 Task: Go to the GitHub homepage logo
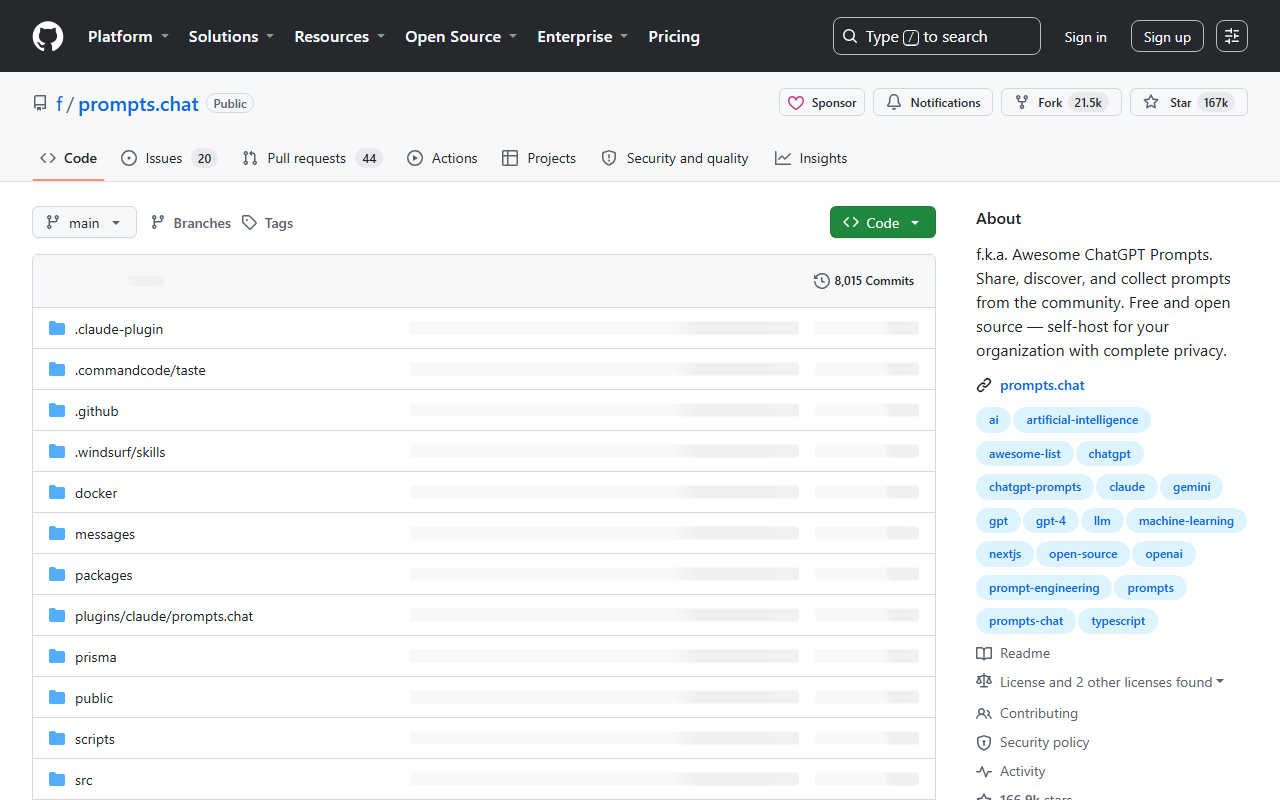click(x=48, y=36)
